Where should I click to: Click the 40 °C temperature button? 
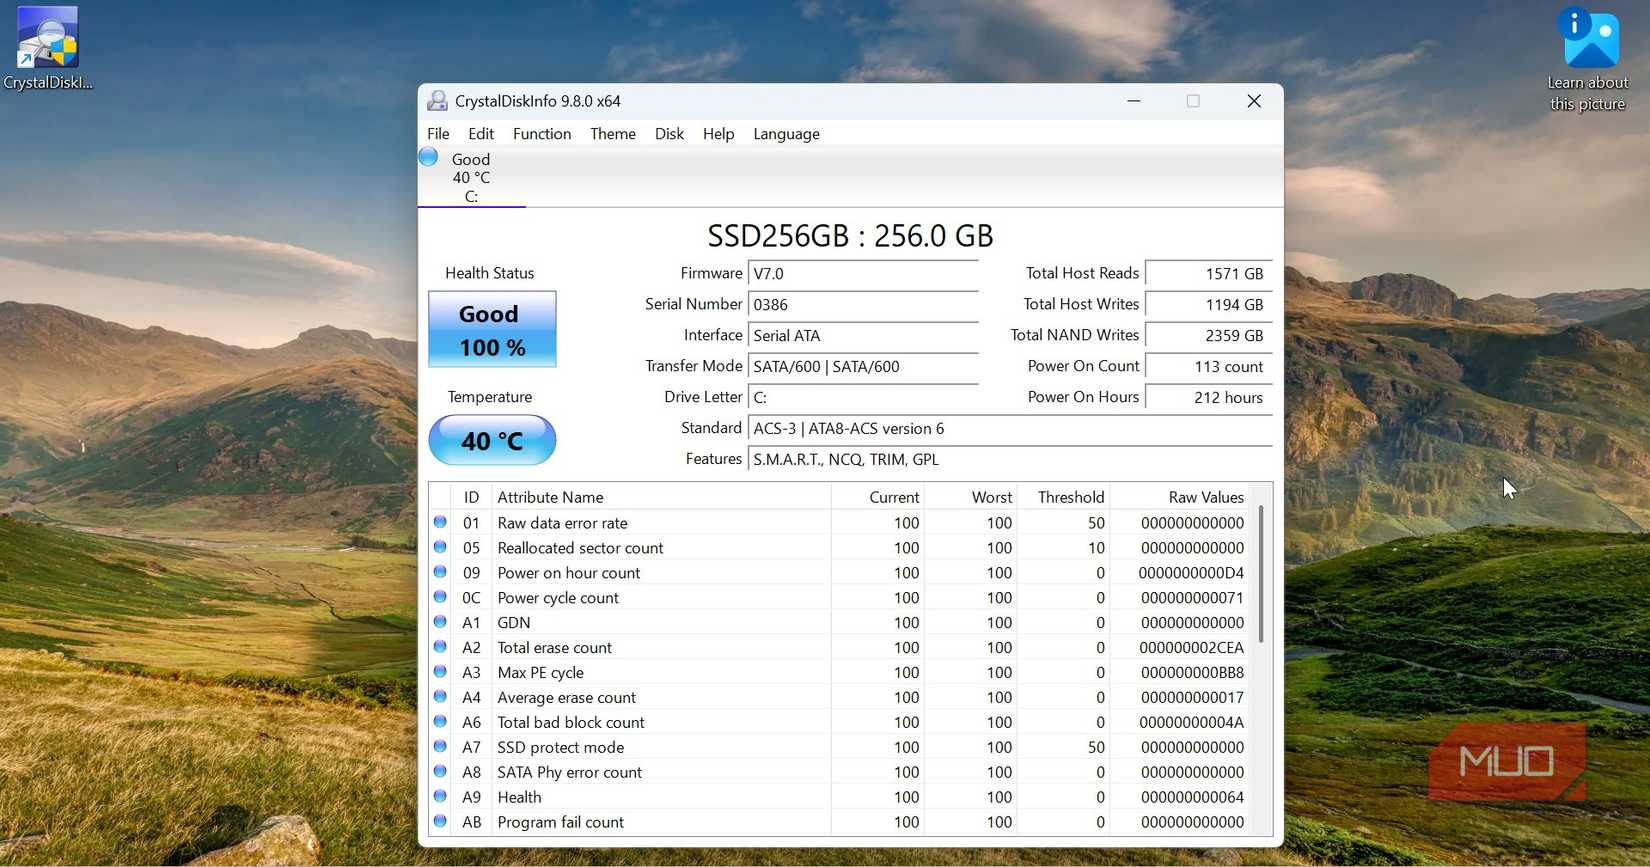[x=492, y=440]
